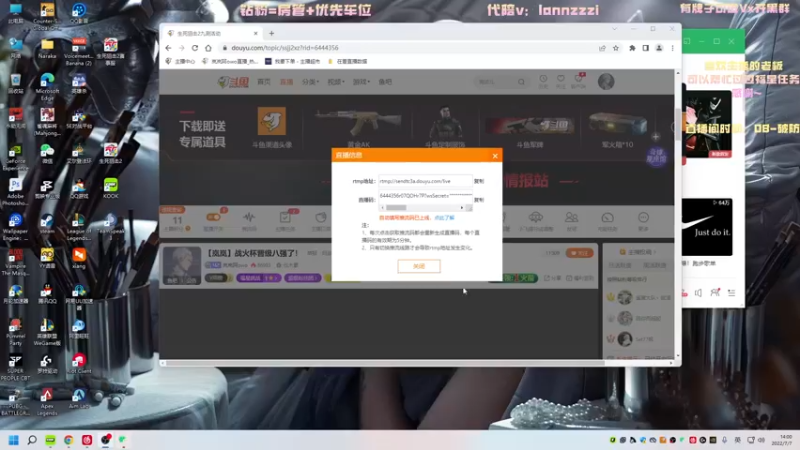The image size is (800, 450).
Task: Open the Wallpaper Engine desktop shortcut
Action: coord(15,227)
